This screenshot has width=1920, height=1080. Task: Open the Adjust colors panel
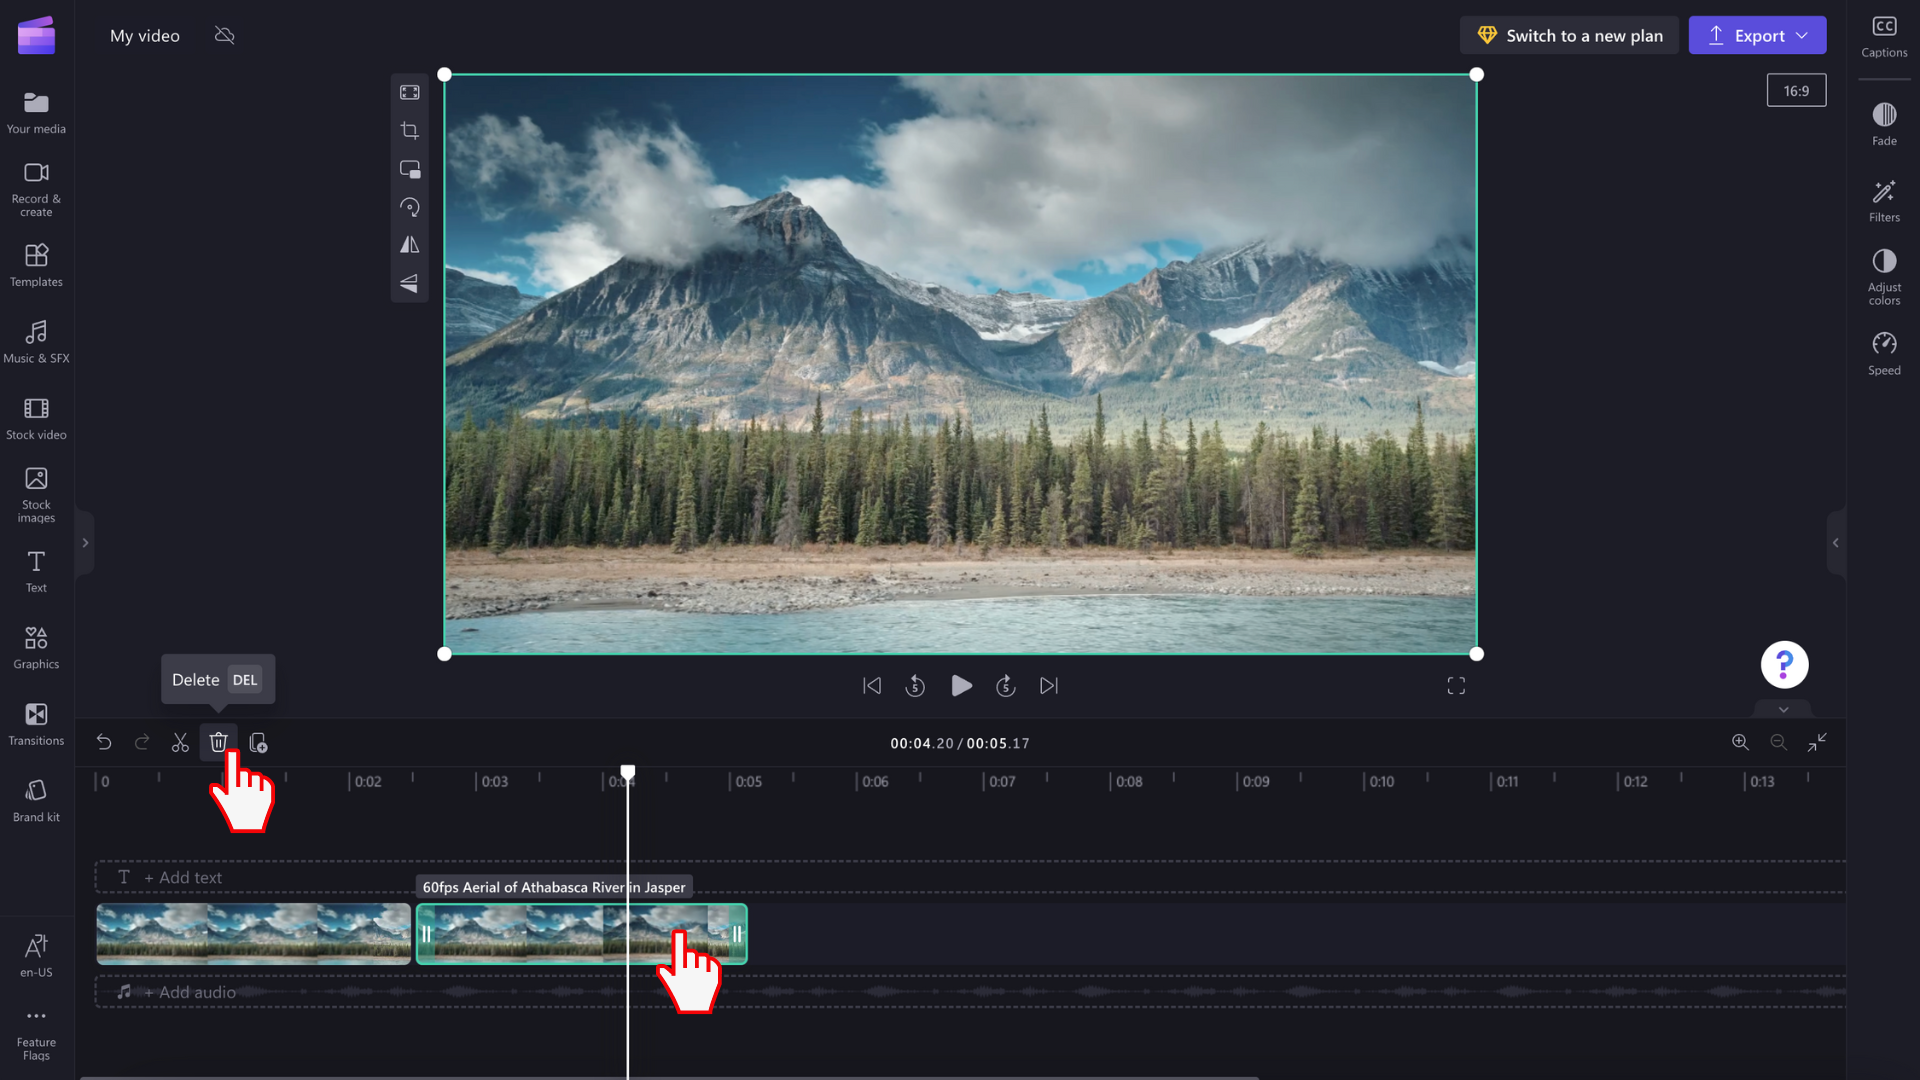point(1884,277)
